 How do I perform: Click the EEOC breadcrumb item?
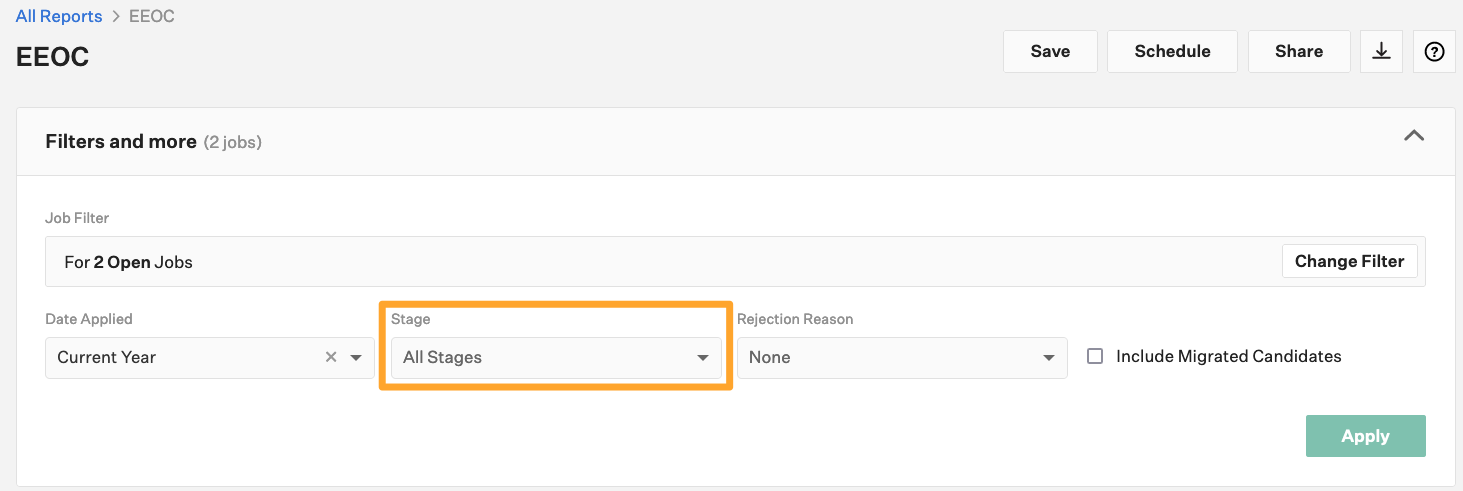tap(152, 16)
